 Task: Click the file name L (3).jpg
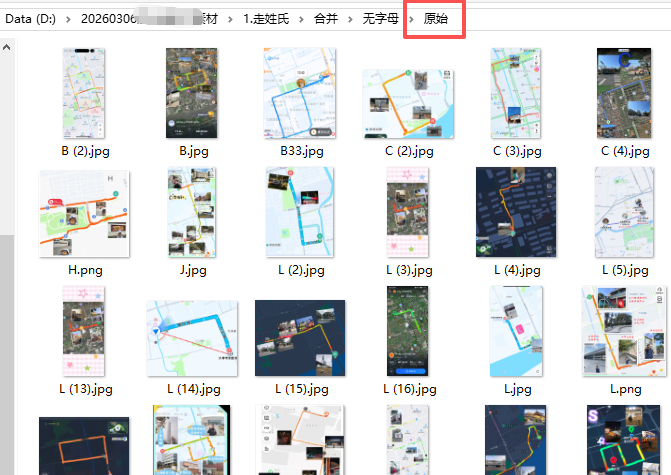(409, 270)
